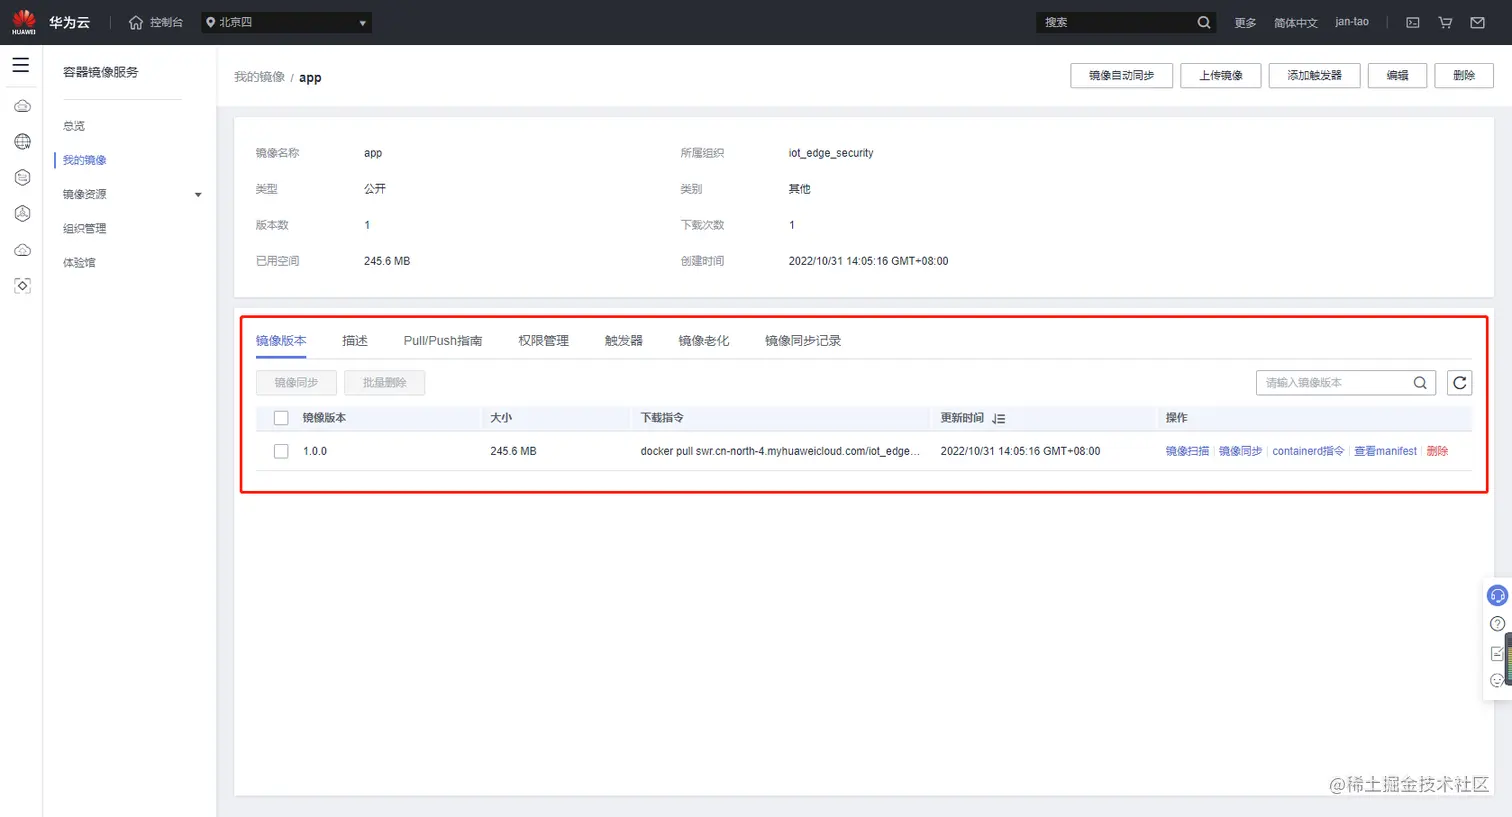Switch to the 镜像同步记录 tab
The width and height of the screenshot is (1512, 817).
click(x=803, y=341)
